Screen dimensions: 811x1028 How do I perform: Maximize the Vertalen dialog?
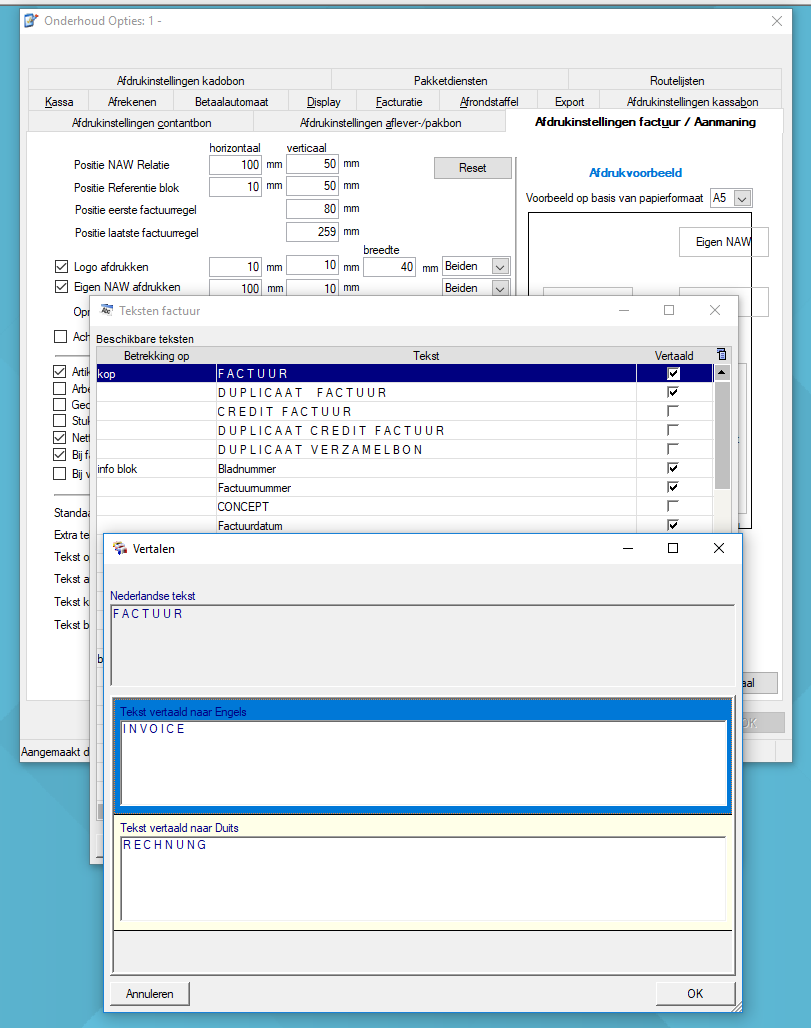pyautogui.click(x=673, y=548)
